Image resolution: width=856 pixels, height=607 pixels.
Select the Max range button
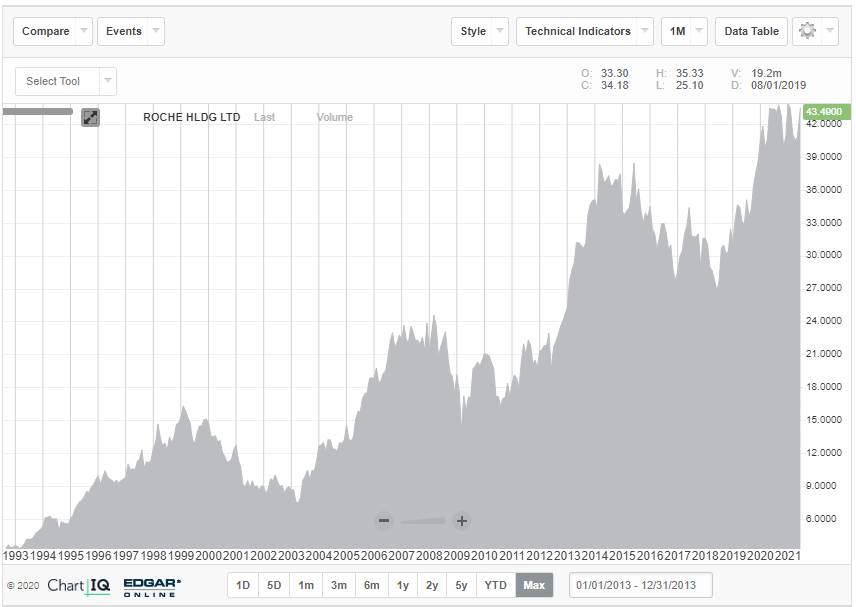(x=534, y=585)
